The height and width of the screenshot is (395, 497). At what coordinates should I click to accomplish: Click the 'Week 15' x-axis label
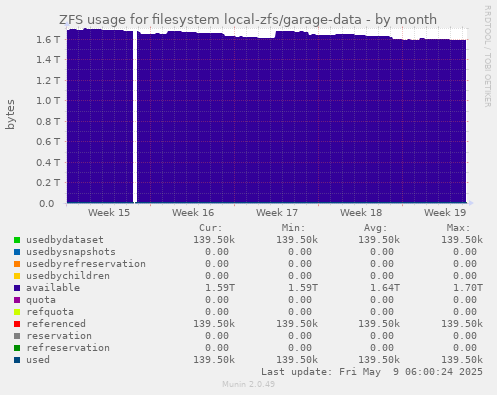coord(109,213)
